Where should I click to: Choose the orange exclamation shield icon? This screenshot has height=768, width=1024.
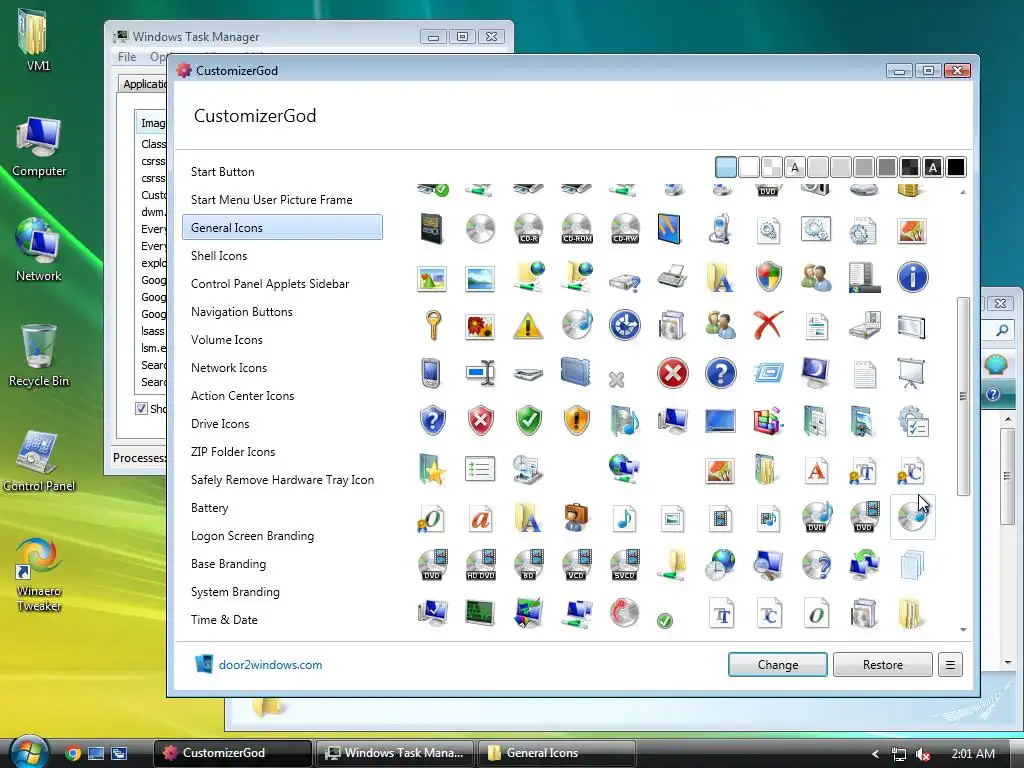(577, 421)
